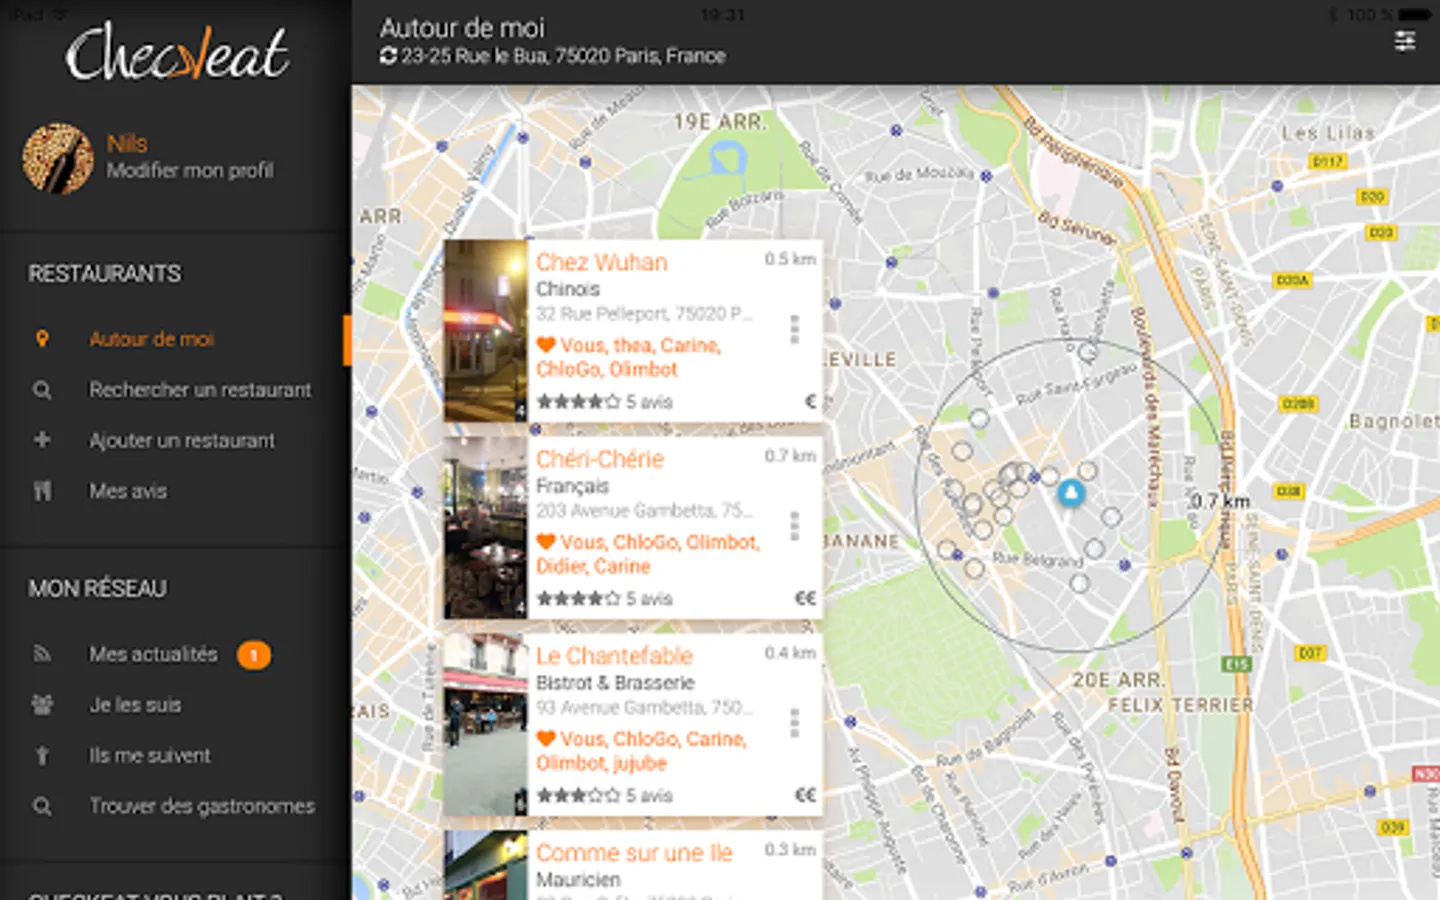Open the three-dot menu for Le Chantefable
The height and width of the screenshot is (900, 1440).
pyautogui.click(x=795, y=723)
